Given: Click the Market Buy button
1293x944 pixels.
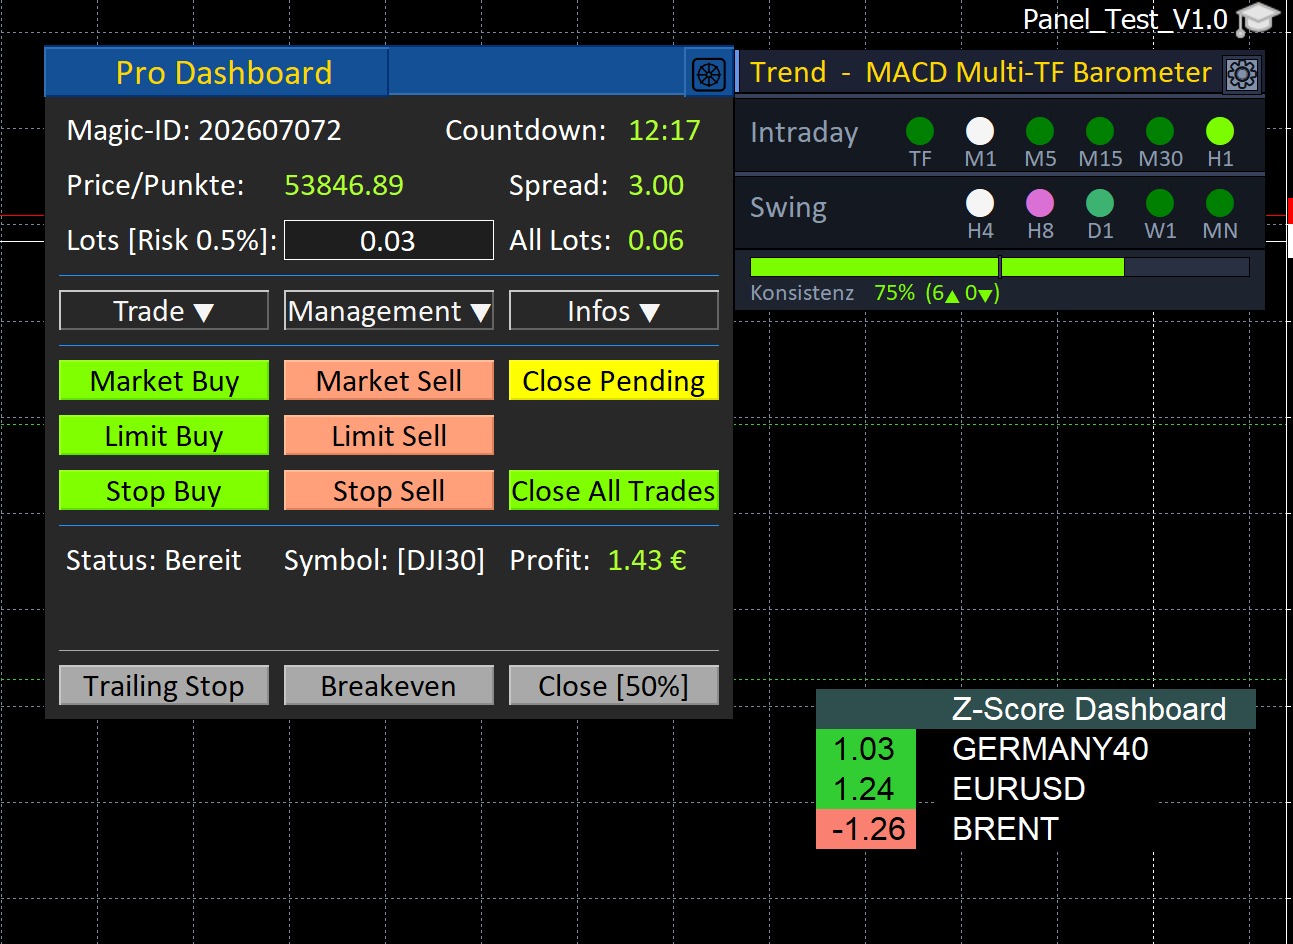Looking at the screenshot, I should 164,381.
